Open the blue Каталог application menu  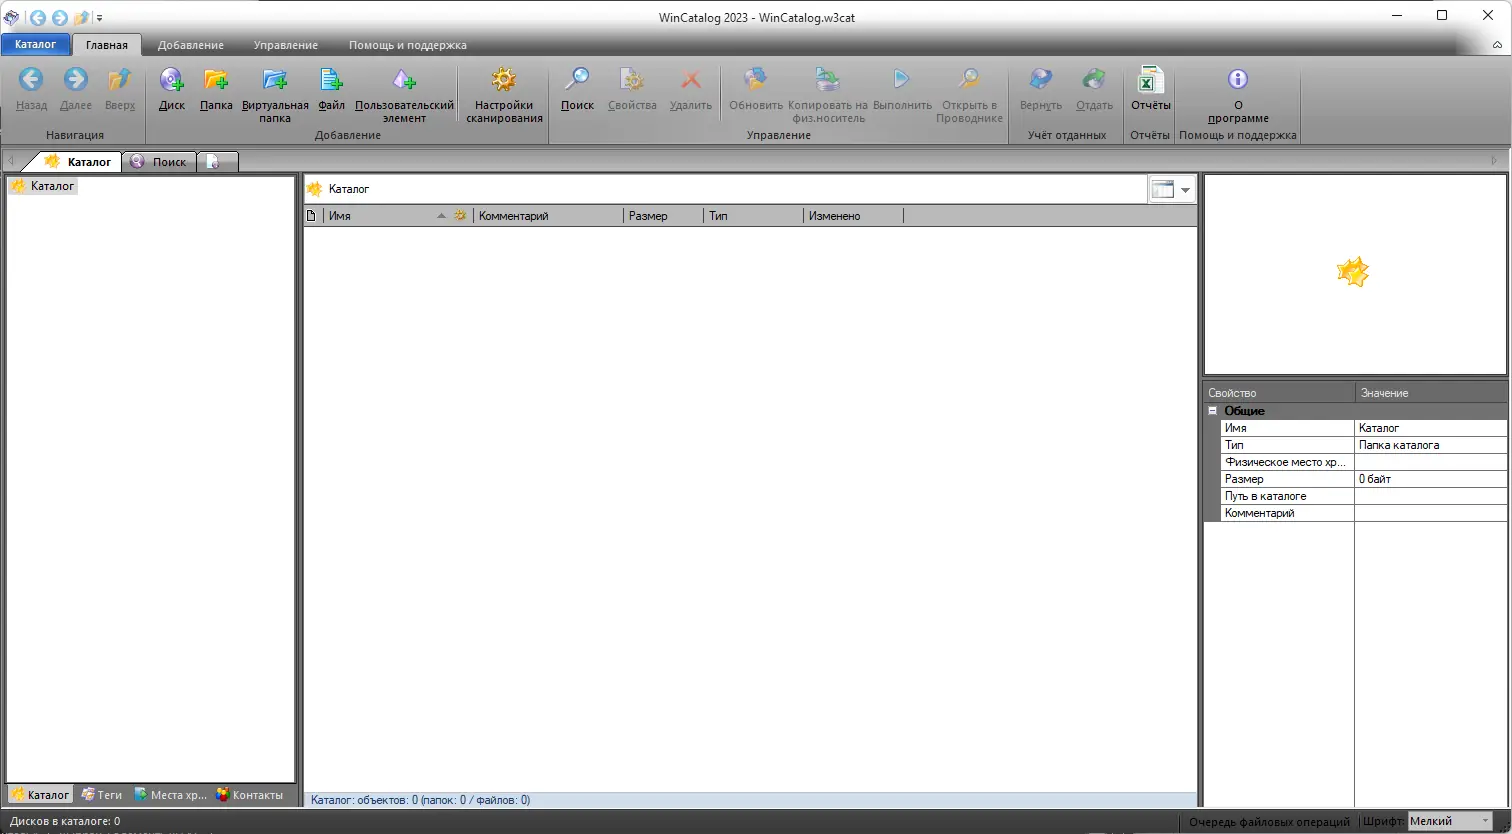pyautogui.click(x=36, y=44)
